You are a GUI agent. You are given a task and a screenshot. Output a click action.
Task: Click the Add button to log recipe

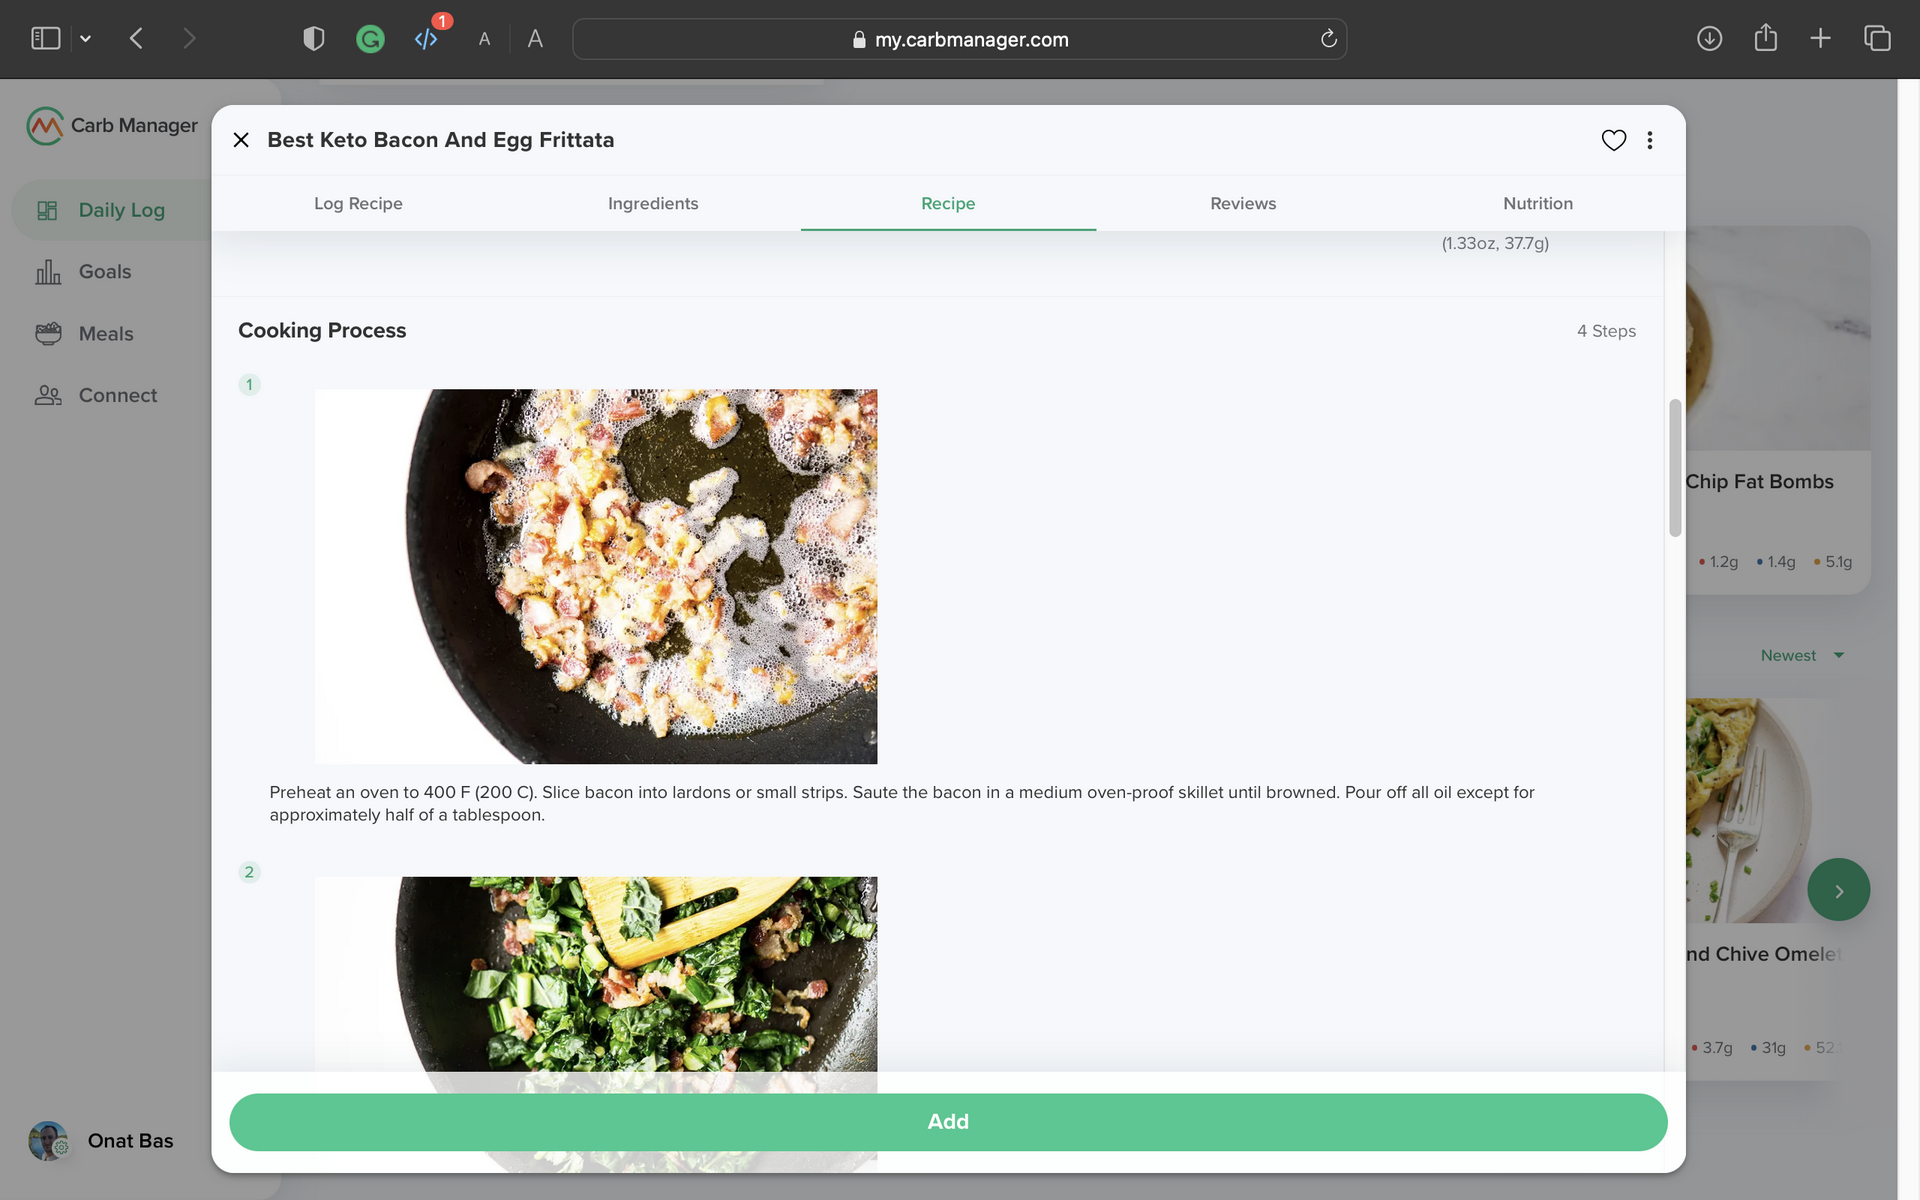(x=948, y=1121)
